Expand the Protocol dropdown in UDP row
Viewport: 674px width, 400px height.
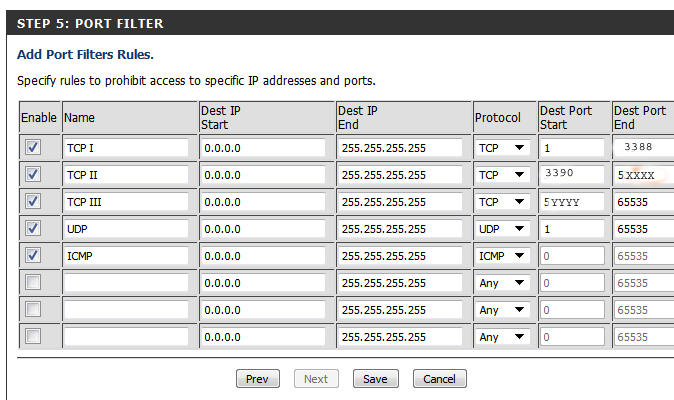click(x=502, y=229)
